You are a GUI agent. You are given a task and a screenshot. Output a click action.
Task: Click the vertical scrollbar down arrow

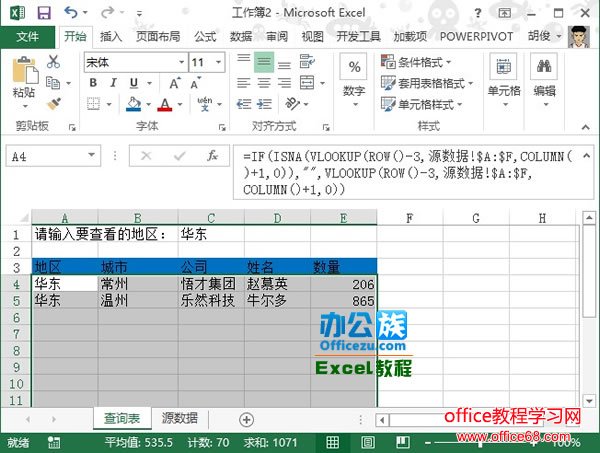589,401
